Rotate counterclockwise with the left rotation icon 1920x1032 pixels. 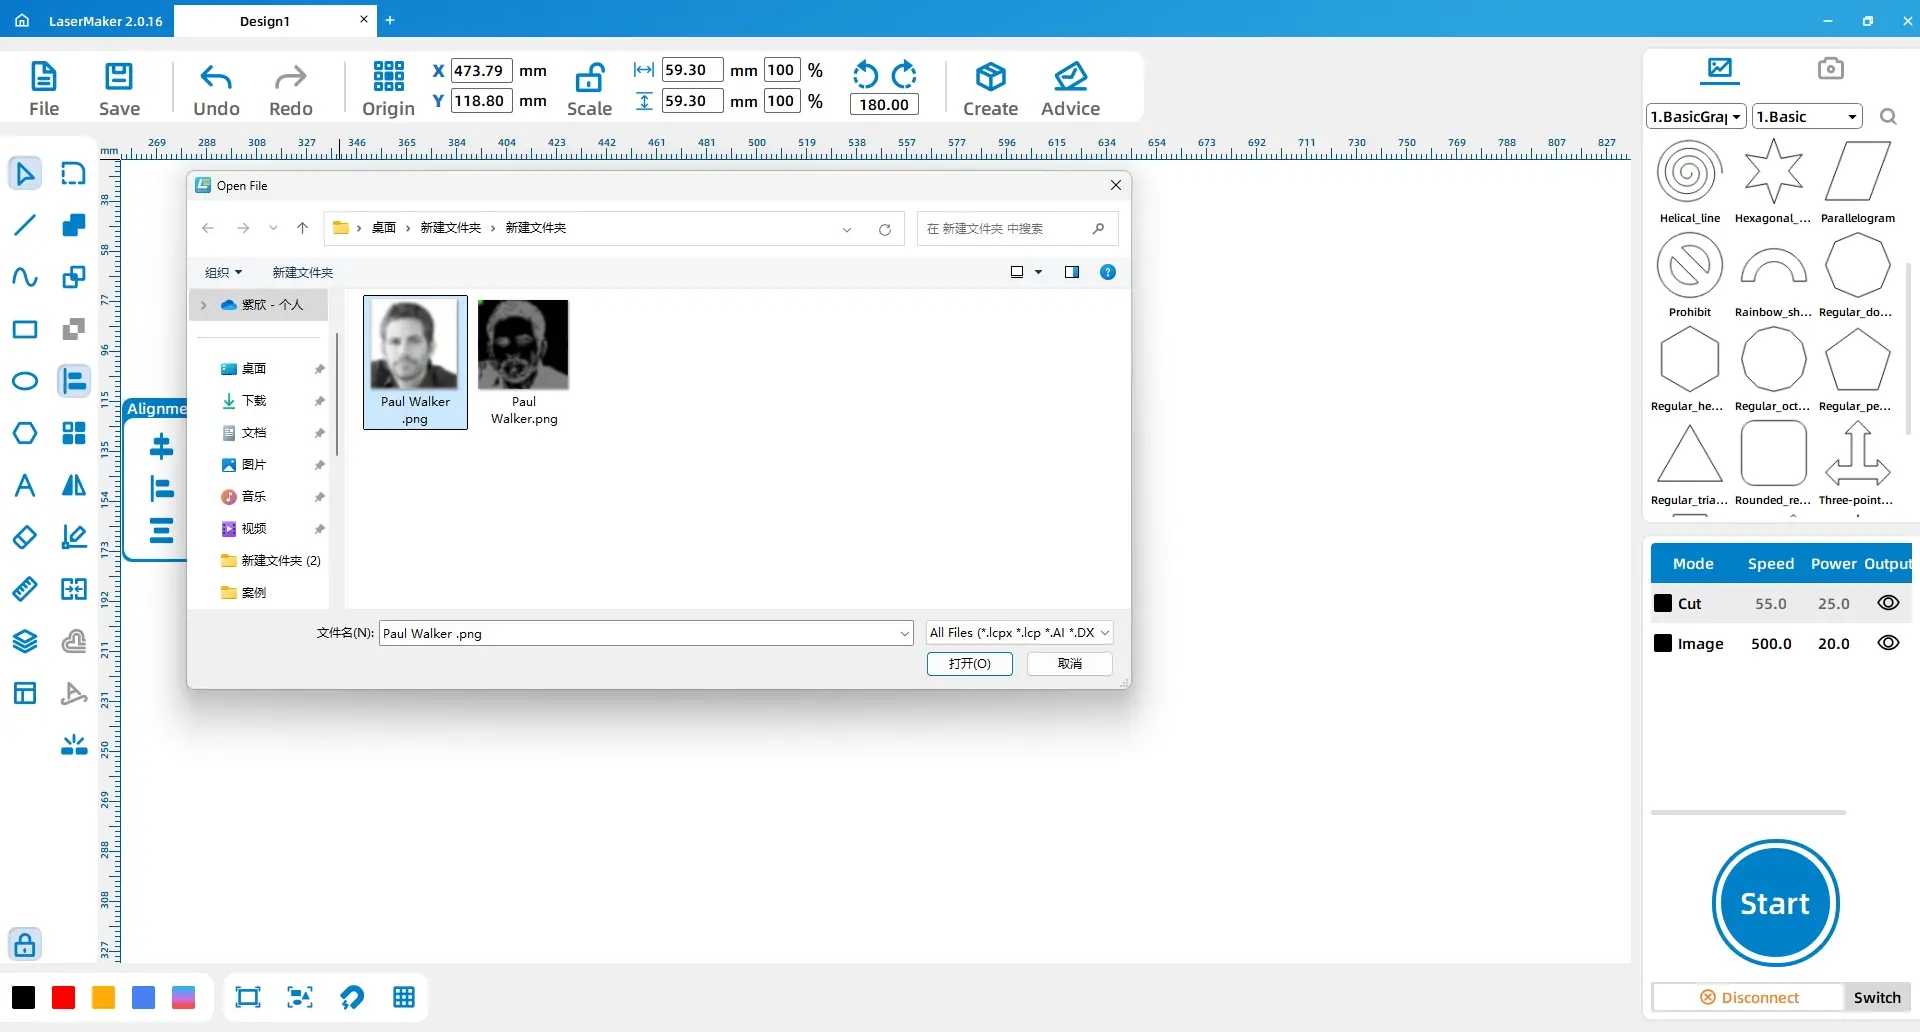click(x=865, y=75)
